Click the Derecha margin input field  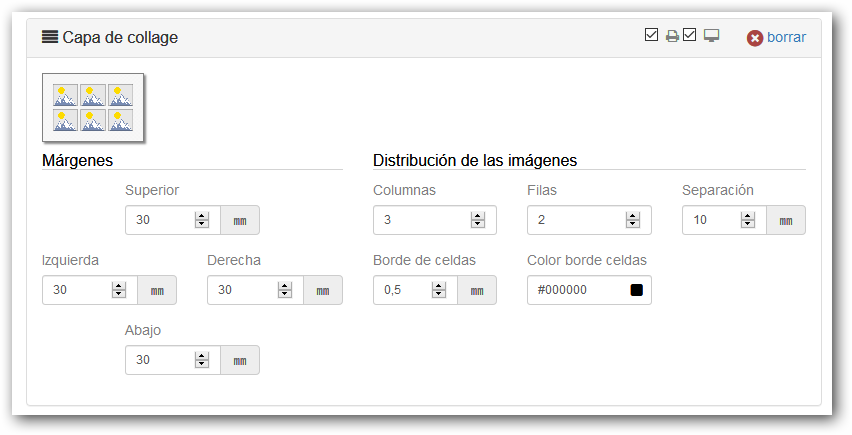[255, 290]
